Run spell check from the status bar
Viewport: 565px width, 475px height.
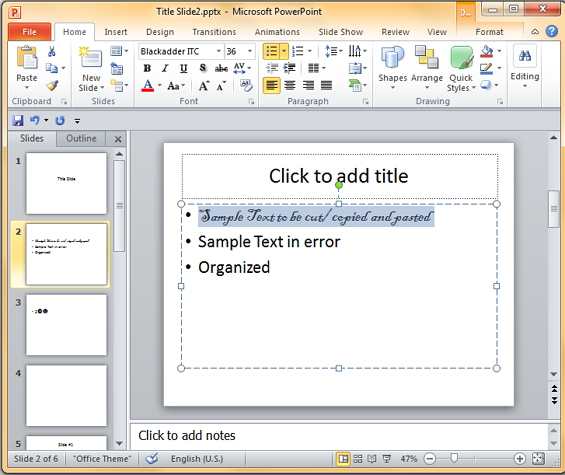(152, 458)
